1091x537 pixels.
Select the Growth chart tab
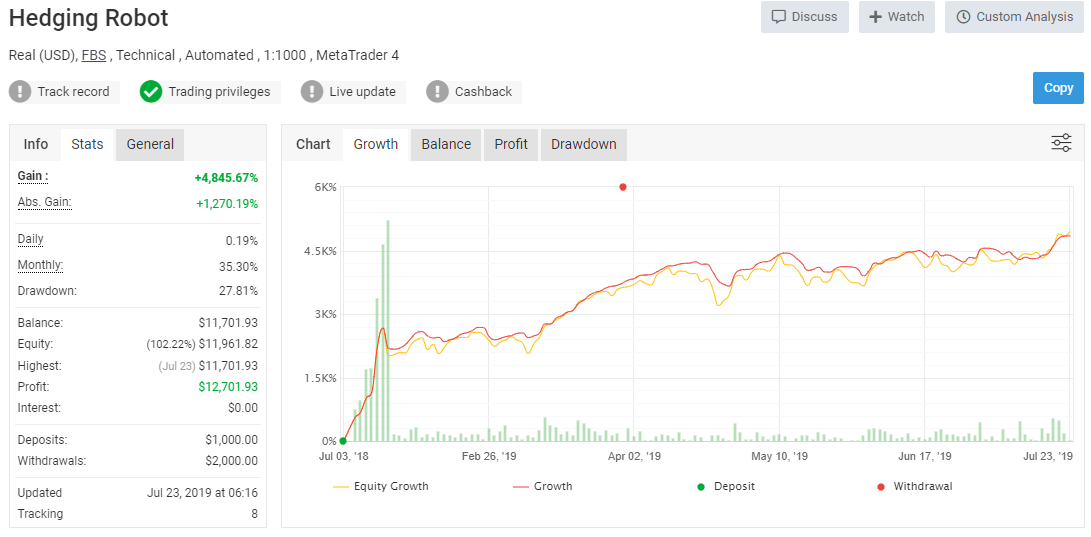pyautogui.click(x=376, y=144)
